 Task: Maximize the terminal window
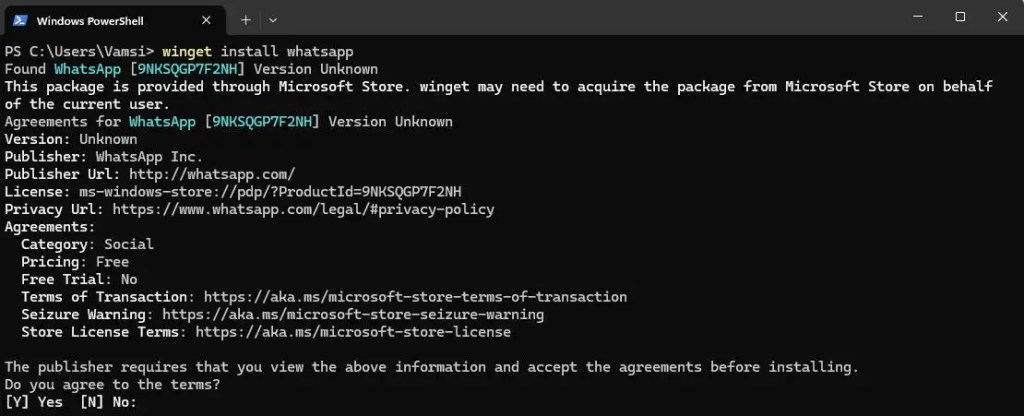(960, 18)
